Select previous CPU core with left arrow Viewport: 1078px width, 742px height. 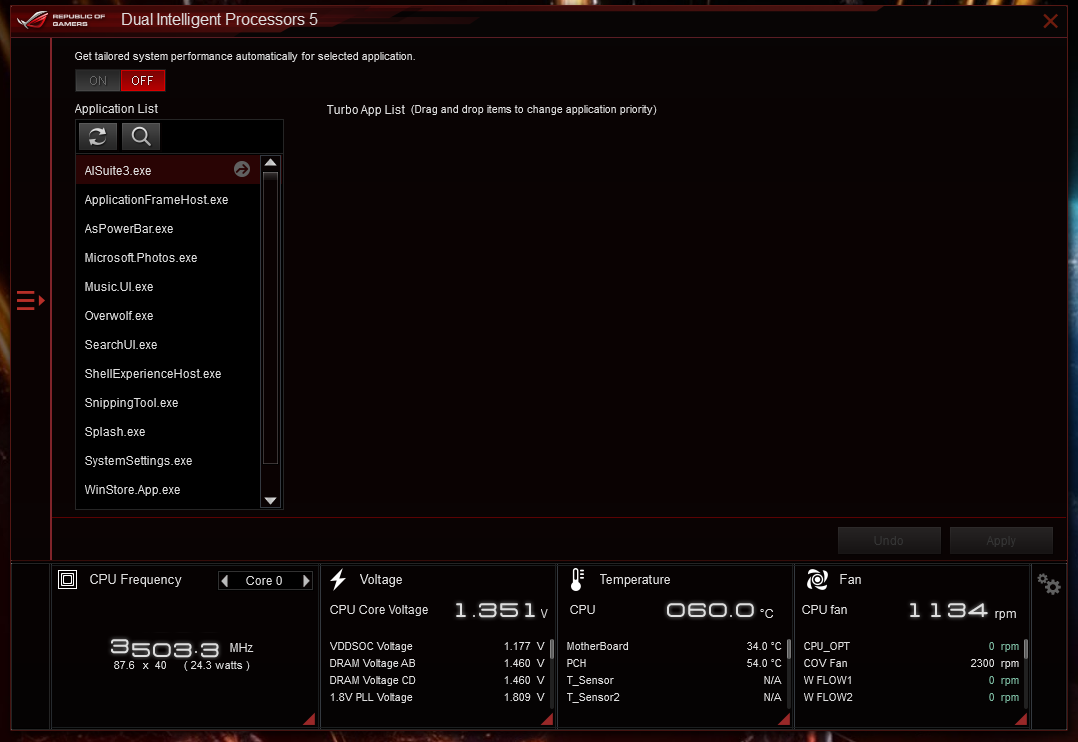pyautogui.click(x=225, y=580)
